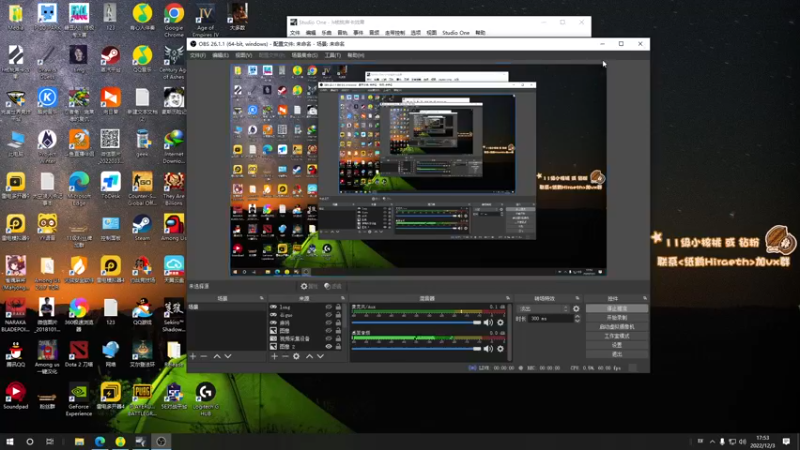Screen dimensions: 800x450
Task: Open settings gear of second mixer channel
Action: (501, 349)
